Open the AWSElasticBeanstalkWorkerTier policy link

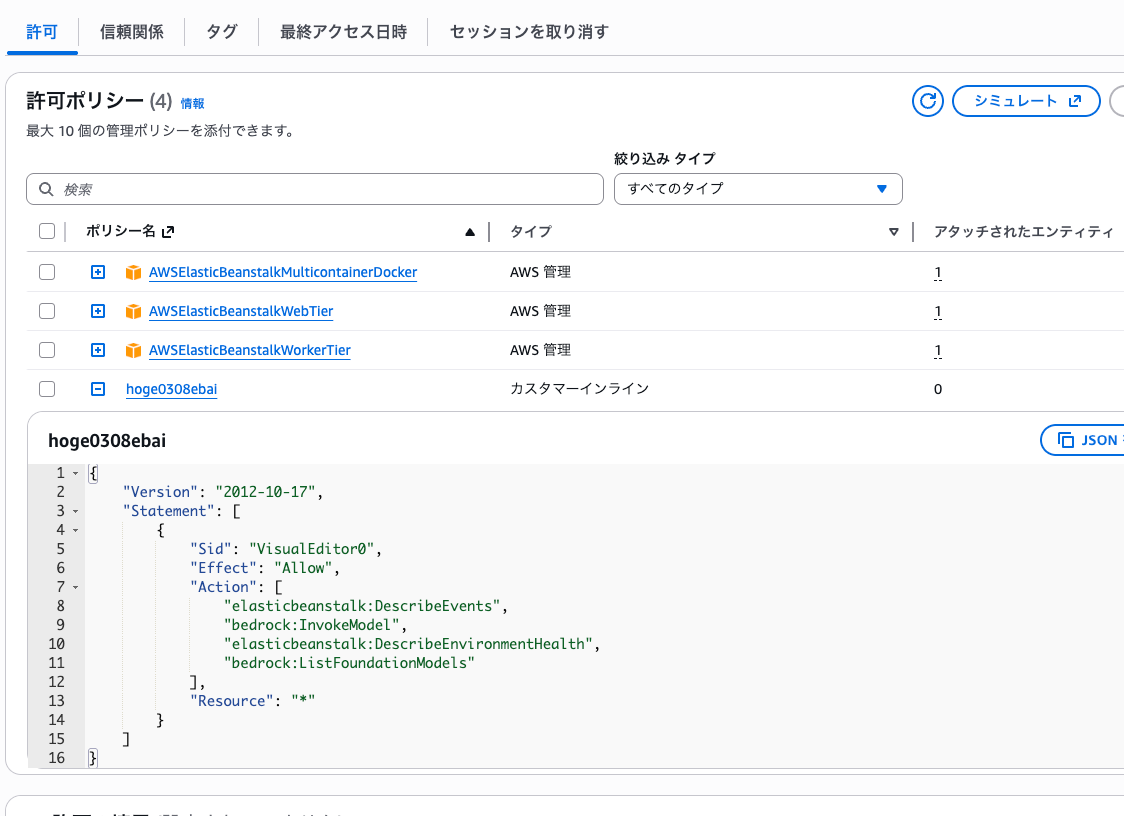coord(249,350)
